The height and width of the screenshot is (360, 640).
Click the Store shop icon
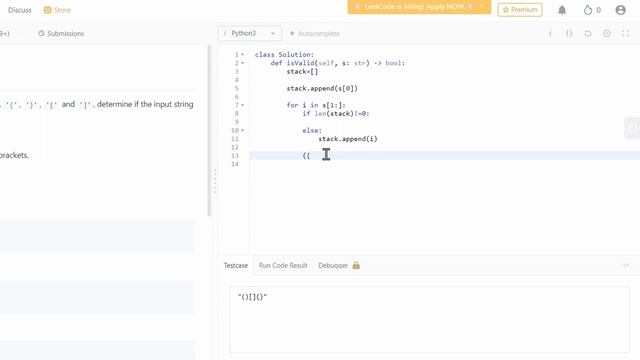point(47,10)
